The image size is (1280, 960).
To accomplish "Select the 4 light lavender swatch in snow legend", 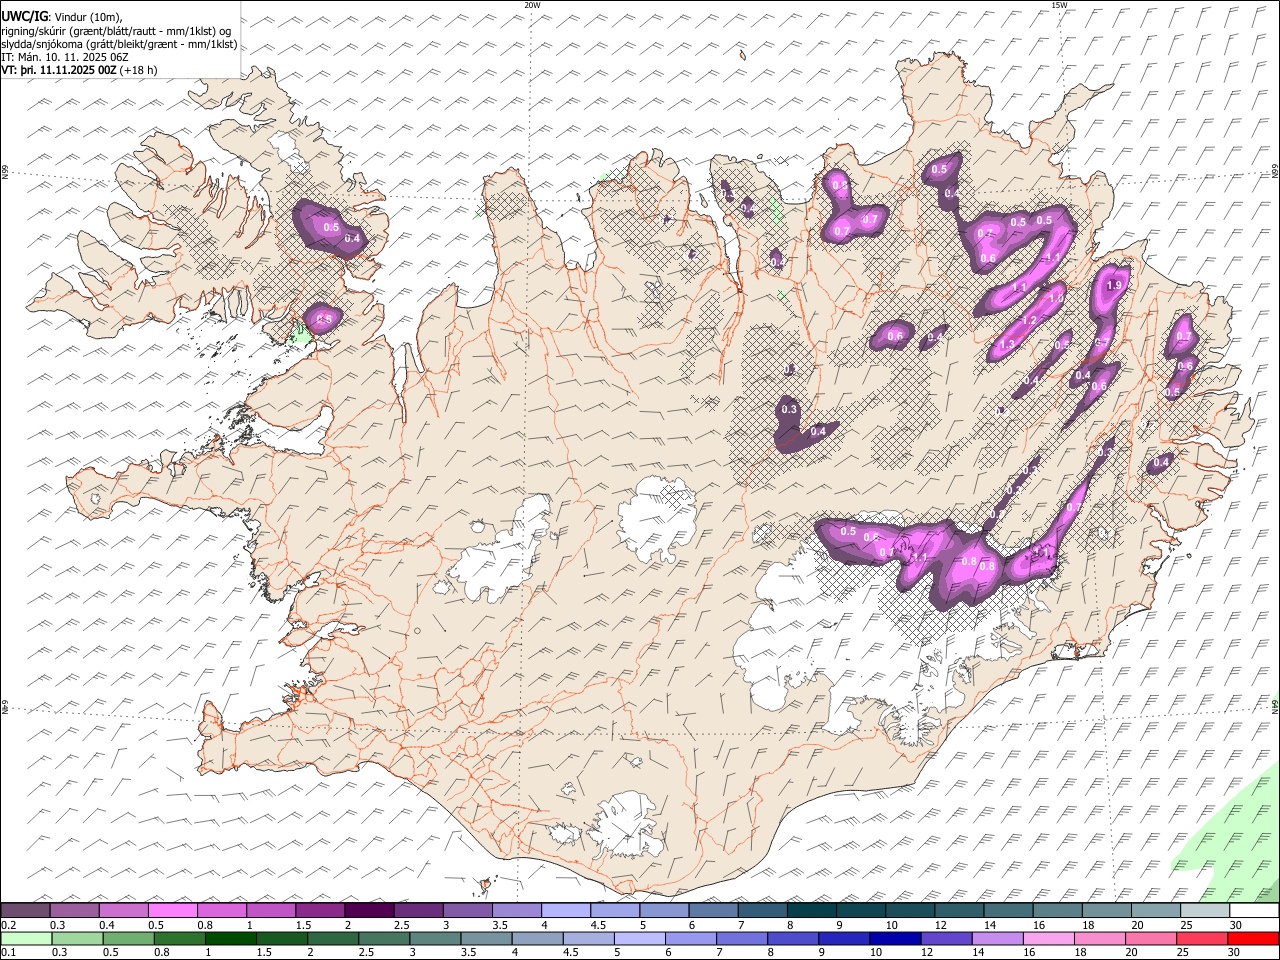I will click(566, 910).
